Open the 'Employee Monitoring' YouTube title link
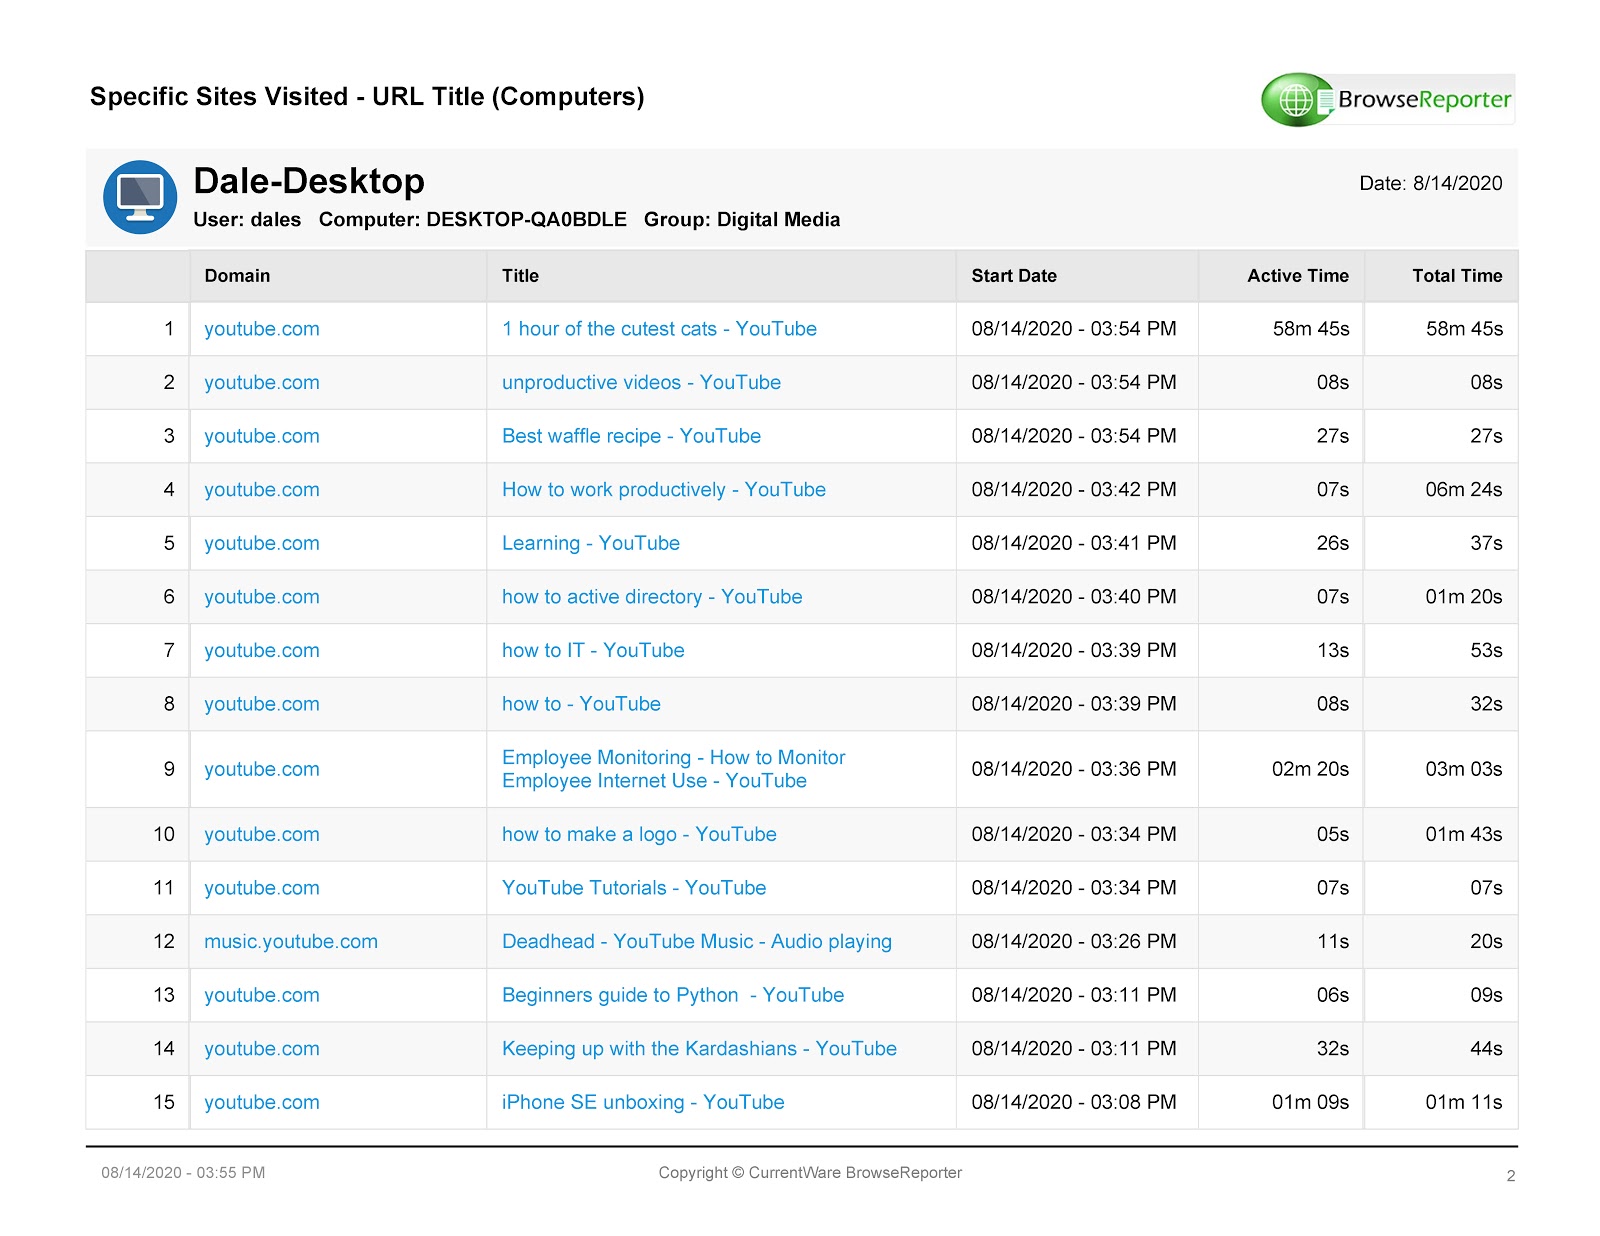The width and height of the screenshot is (1600, 1236). coord(673,769)
